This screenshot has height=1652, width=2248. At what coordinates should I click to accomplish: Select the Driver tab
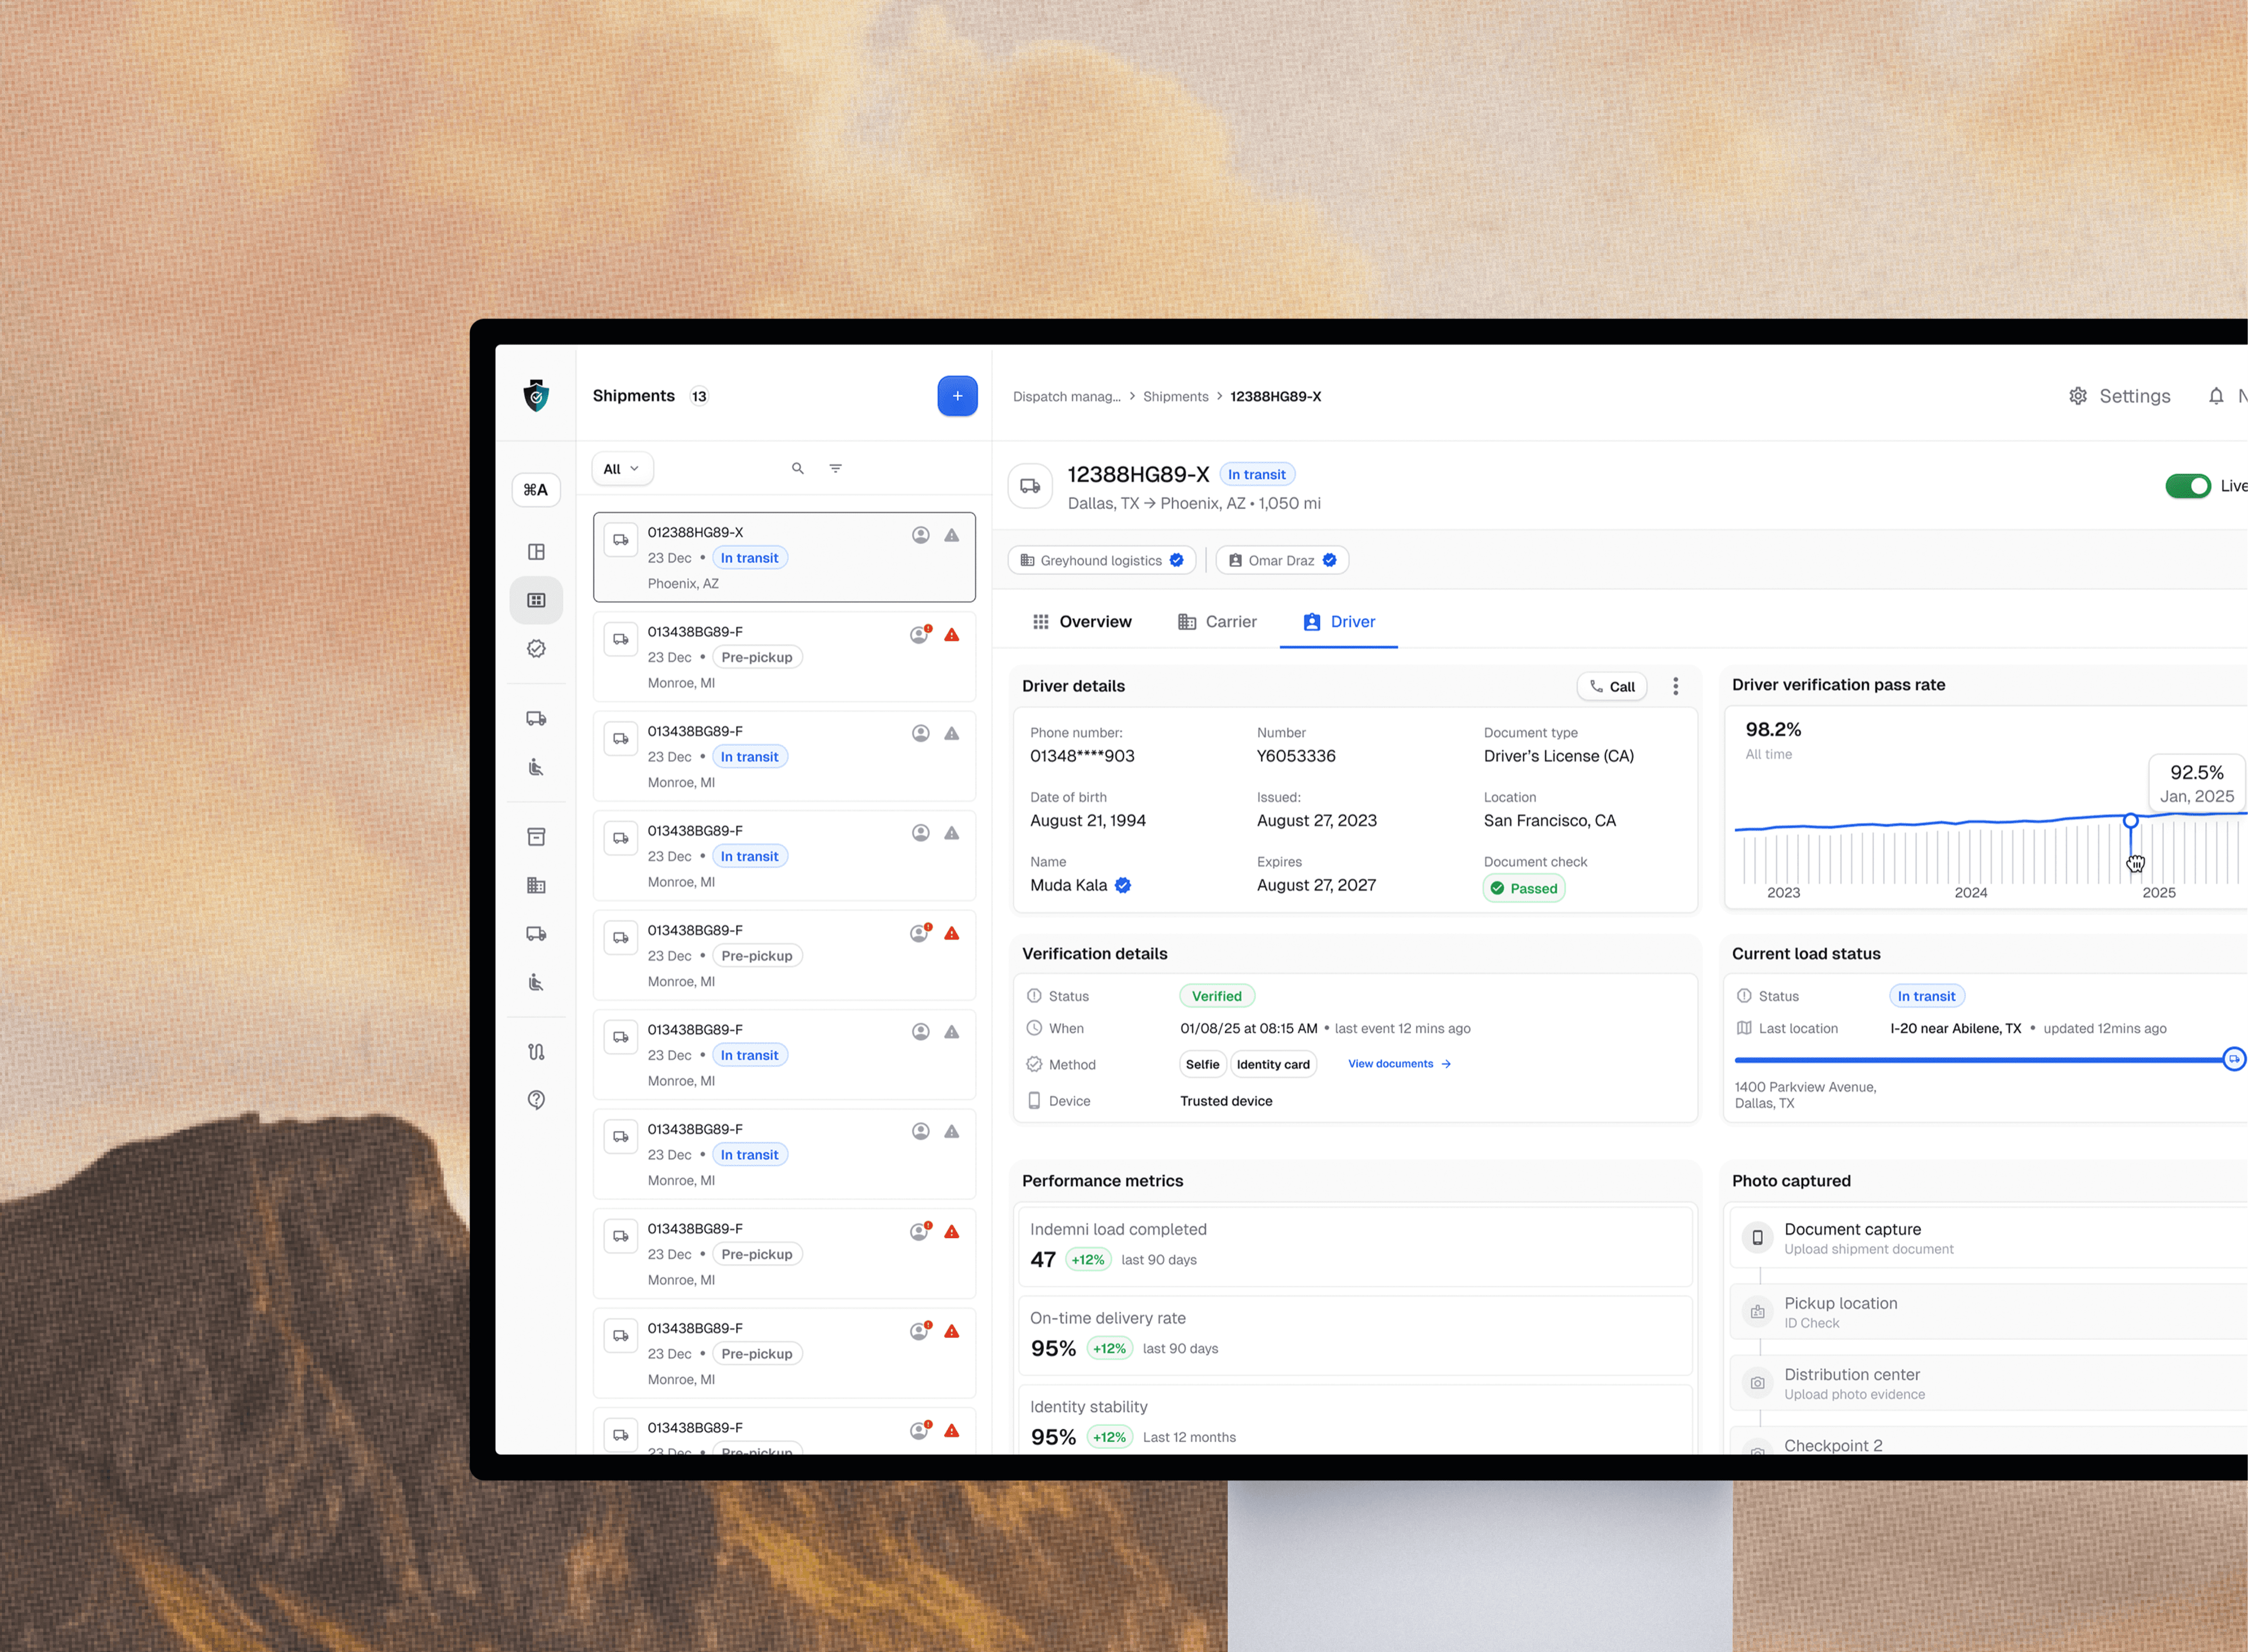click(x=1339, y=622)
